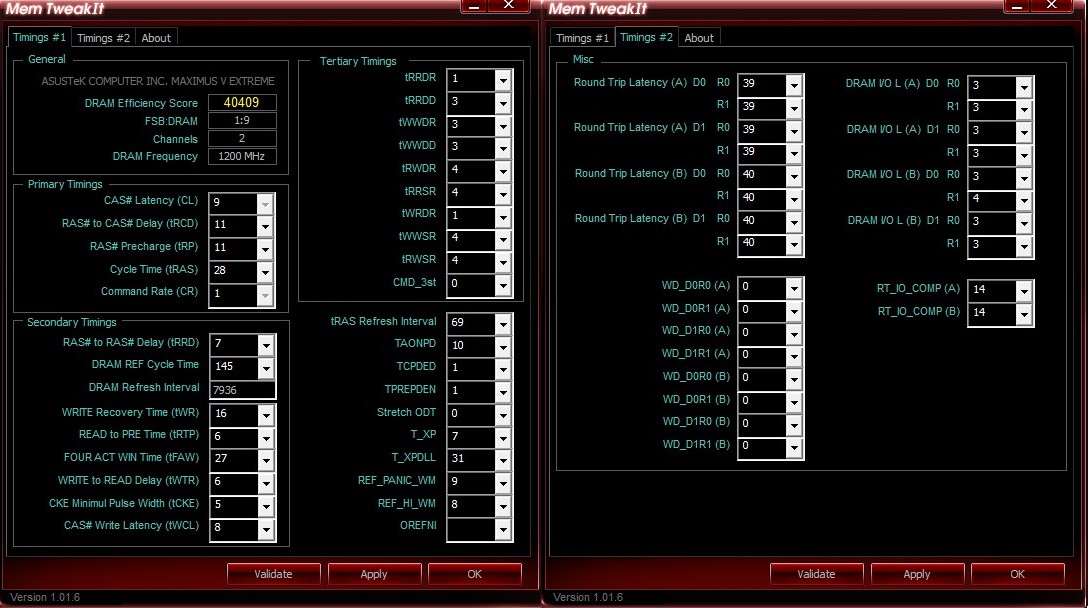Expand WD_D0R0 (B) dropdown
This screenshot has width=1089, height=608.
tap(794, 380)
